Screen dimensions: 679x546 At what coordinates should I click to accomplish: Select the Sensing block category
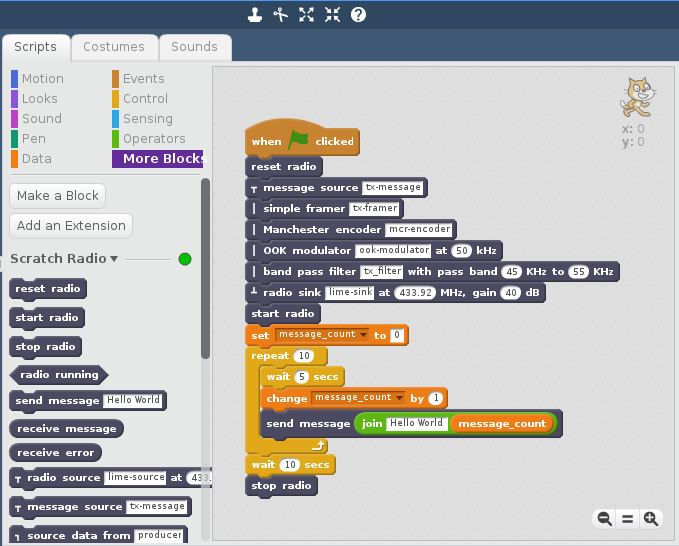142,119
